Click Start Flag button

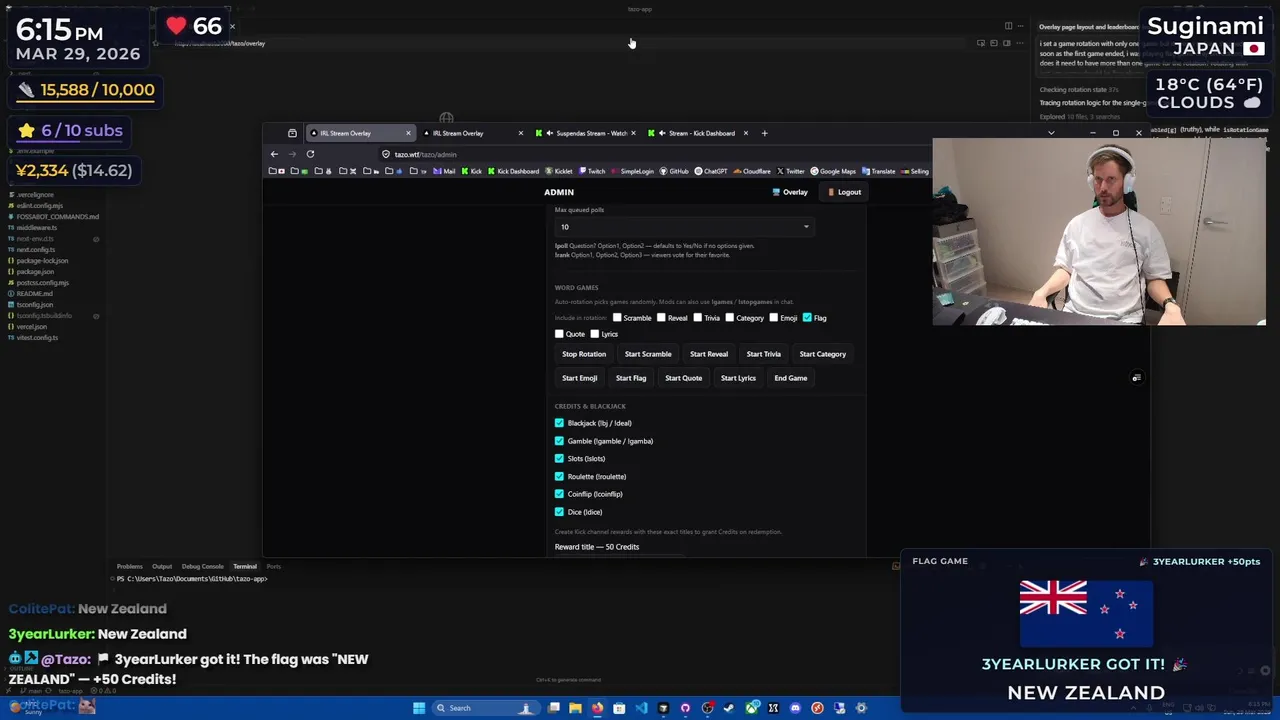[x=631, y=378]
